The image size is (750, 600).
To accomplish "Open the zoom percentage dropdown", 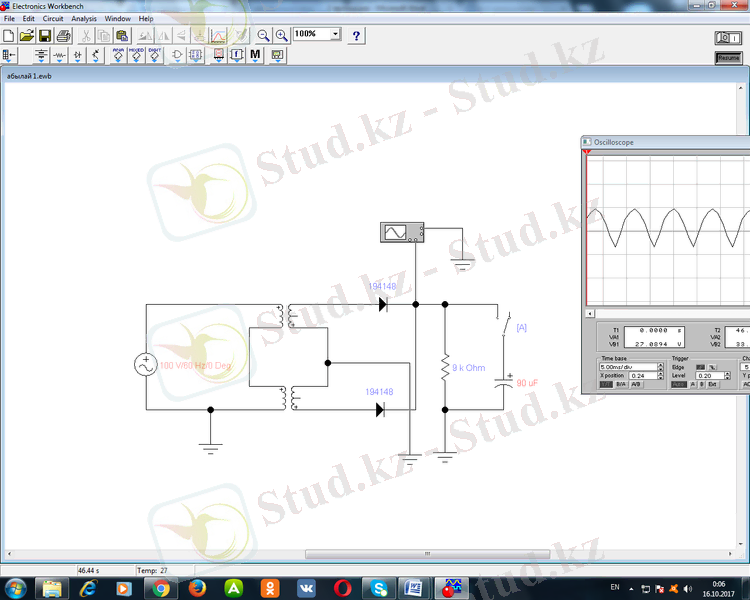I will pos(335,34).
